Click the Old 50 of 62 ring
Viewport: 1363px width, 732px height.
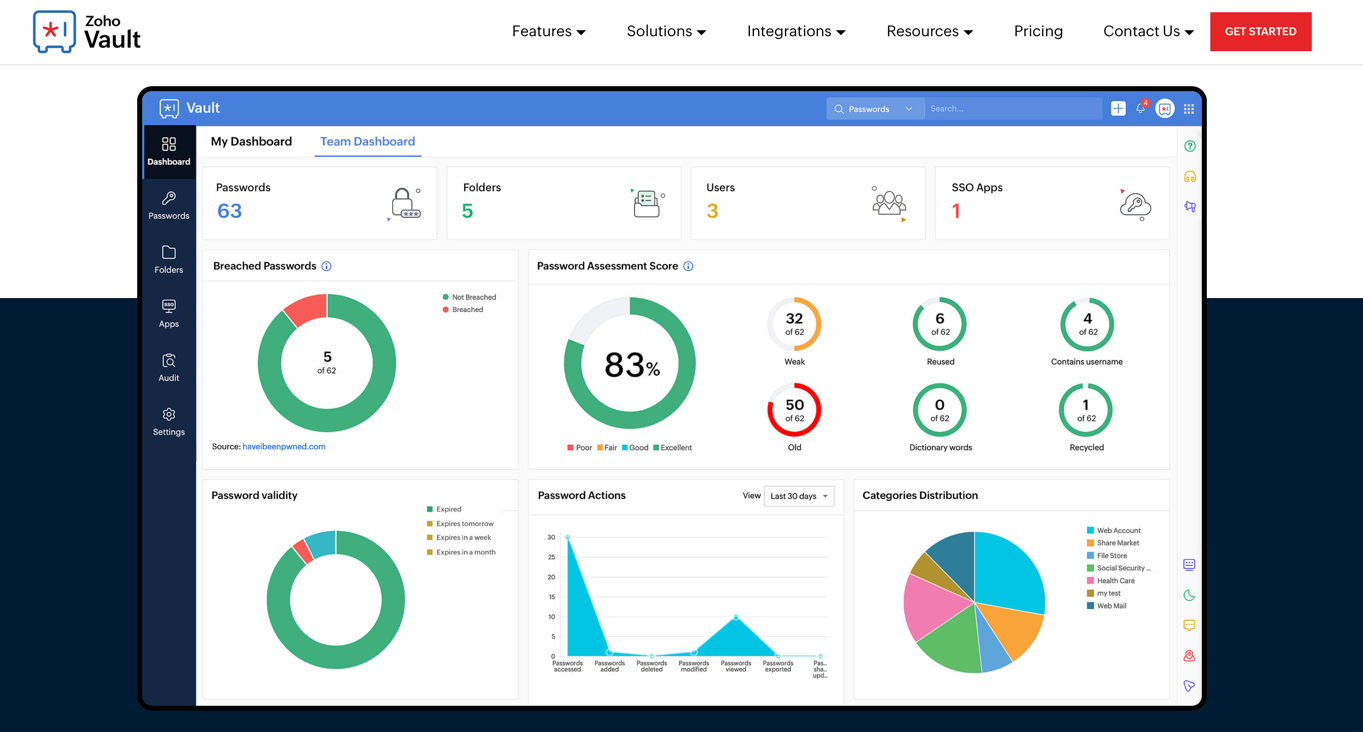pos(794,410)
